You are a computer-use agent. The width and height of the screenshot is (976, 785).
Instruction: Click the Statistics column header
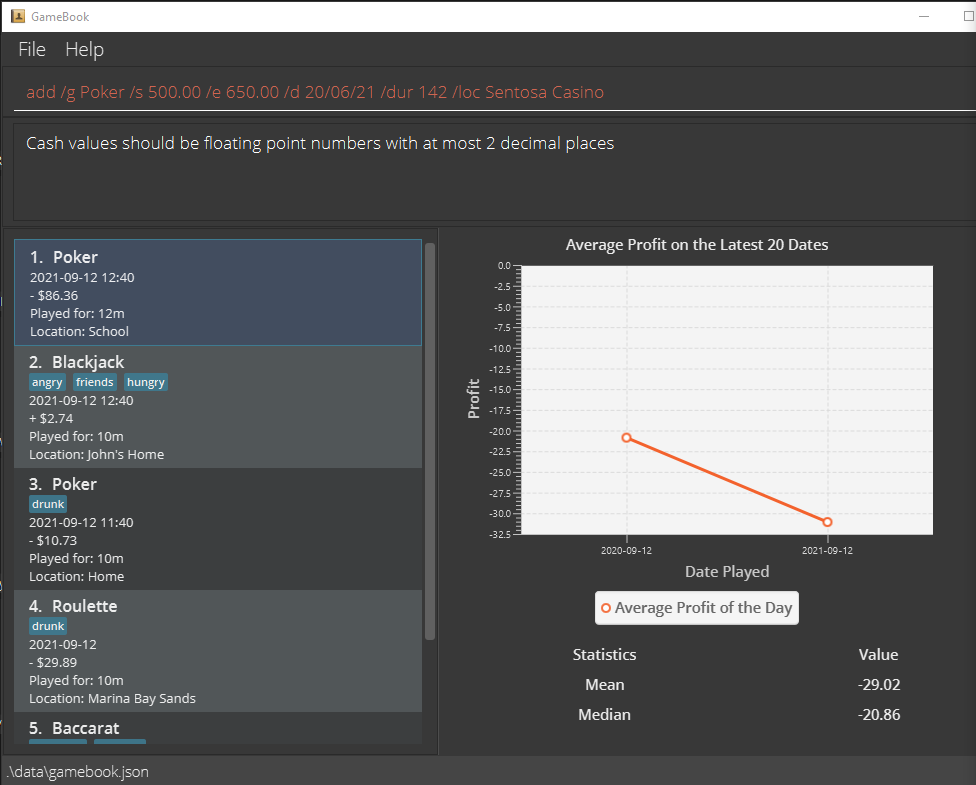click(604, 654)
